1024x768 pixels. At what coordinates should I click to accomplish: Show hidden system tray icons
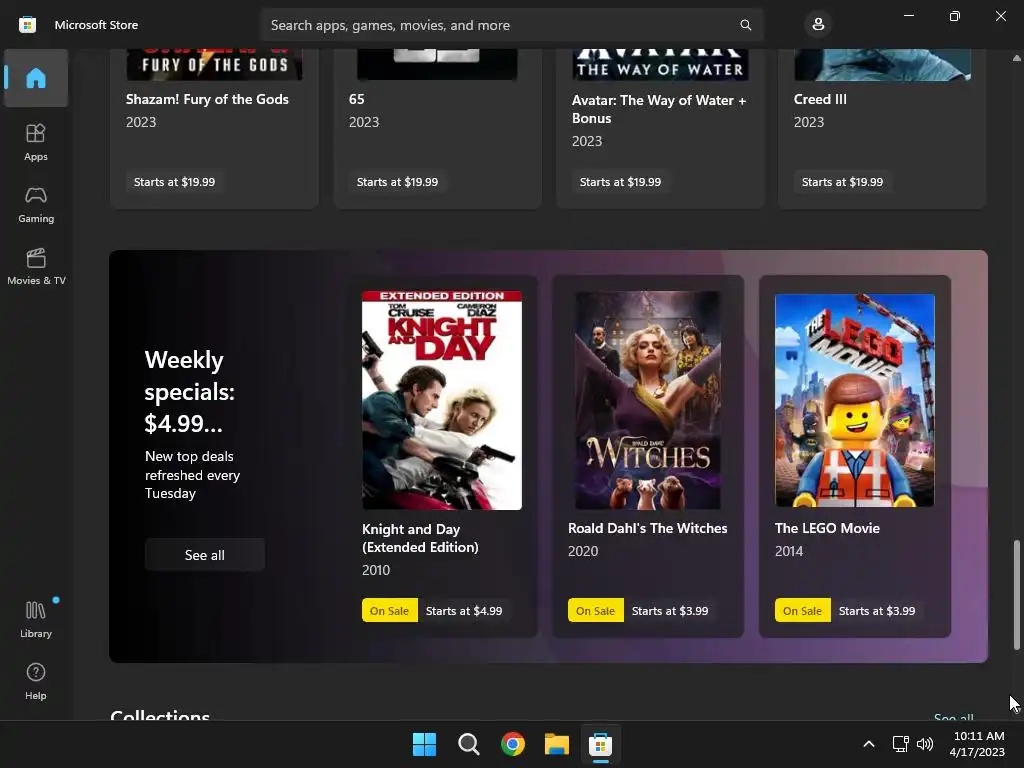coord(869,744)
